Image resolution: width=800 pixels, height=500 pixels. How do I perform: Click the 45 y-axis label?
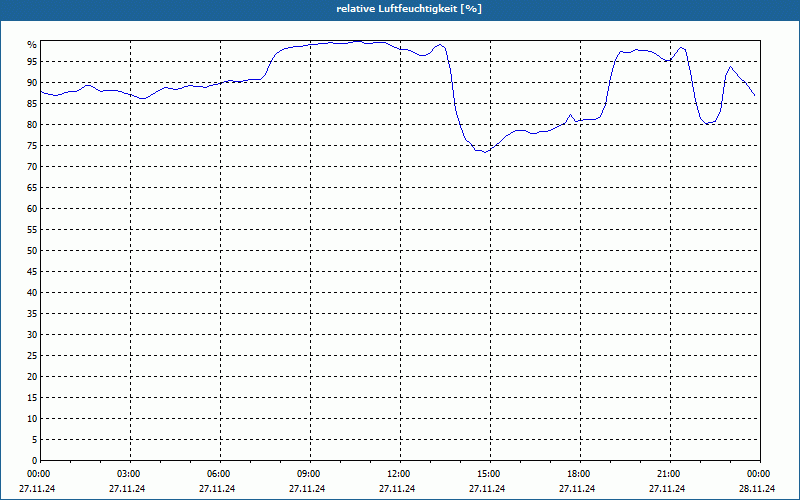click(32, 271)
